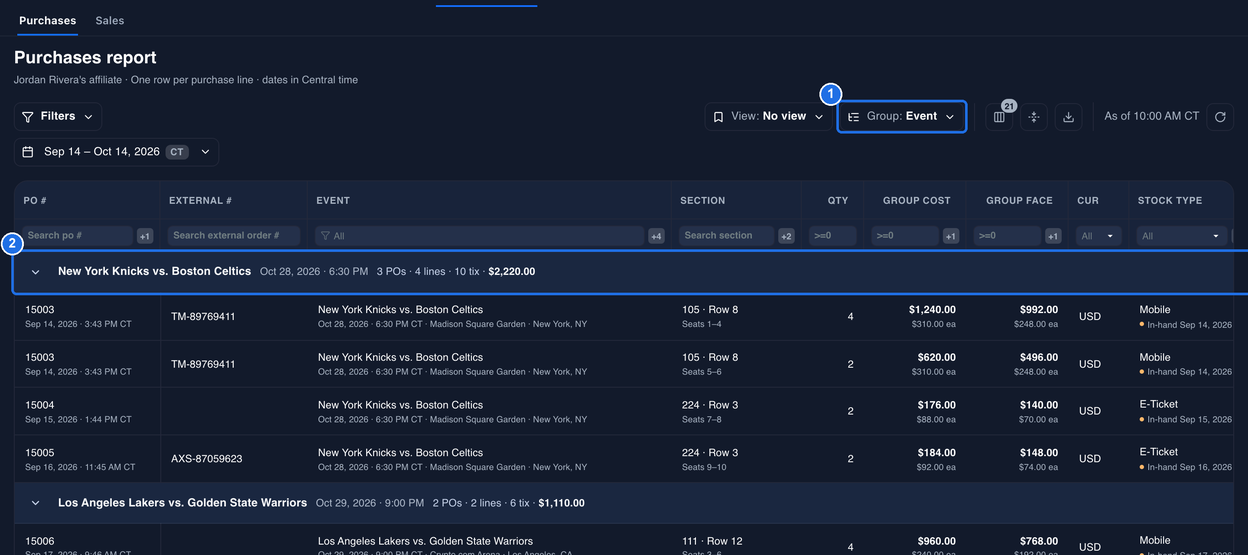The height and width of the screenshot is (555, 1248).
Task: Sort by the GROUP COST column header
Action: tap(917, 200)
